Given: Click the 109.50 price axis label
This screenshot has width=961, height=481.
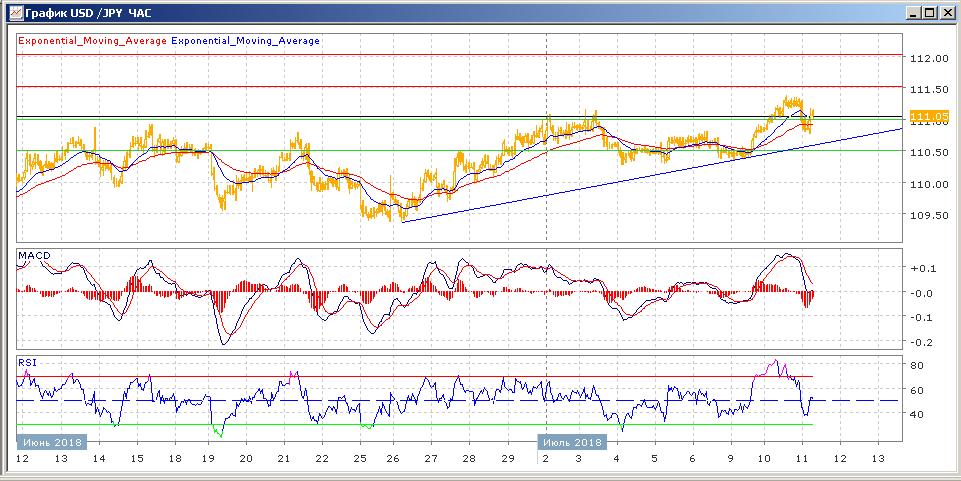Looking at the screenshot, I should [929, 215].
